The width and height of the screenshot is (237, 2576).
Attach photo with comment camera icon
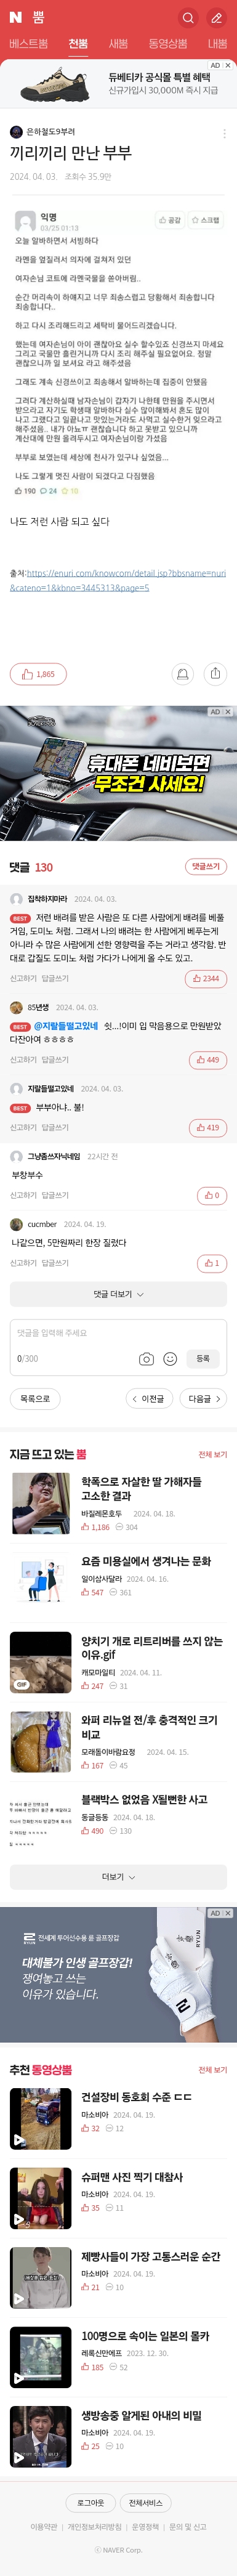[x=146, y=1359]
